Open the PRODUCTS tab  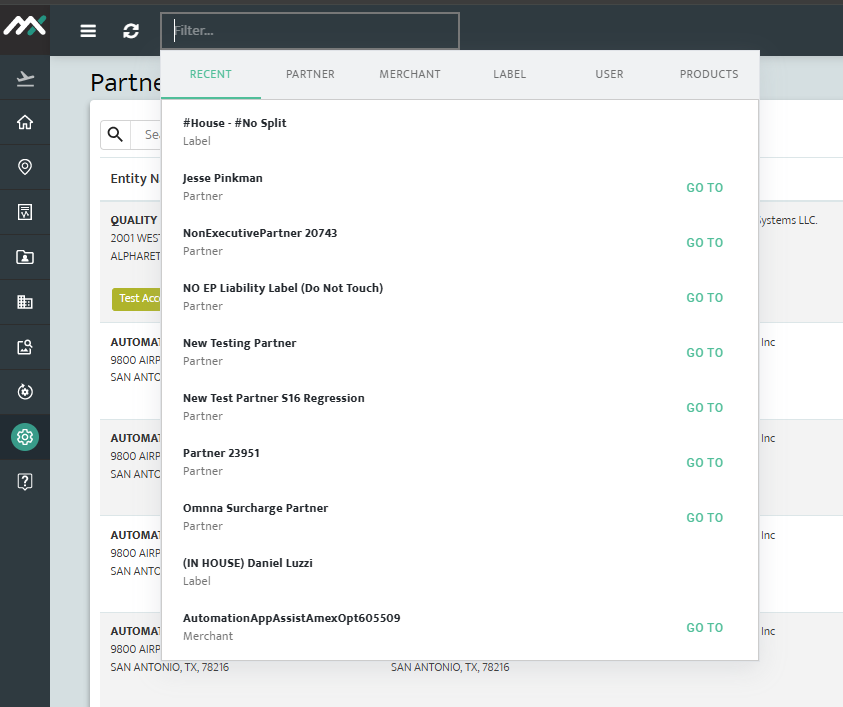pos(709,74)
